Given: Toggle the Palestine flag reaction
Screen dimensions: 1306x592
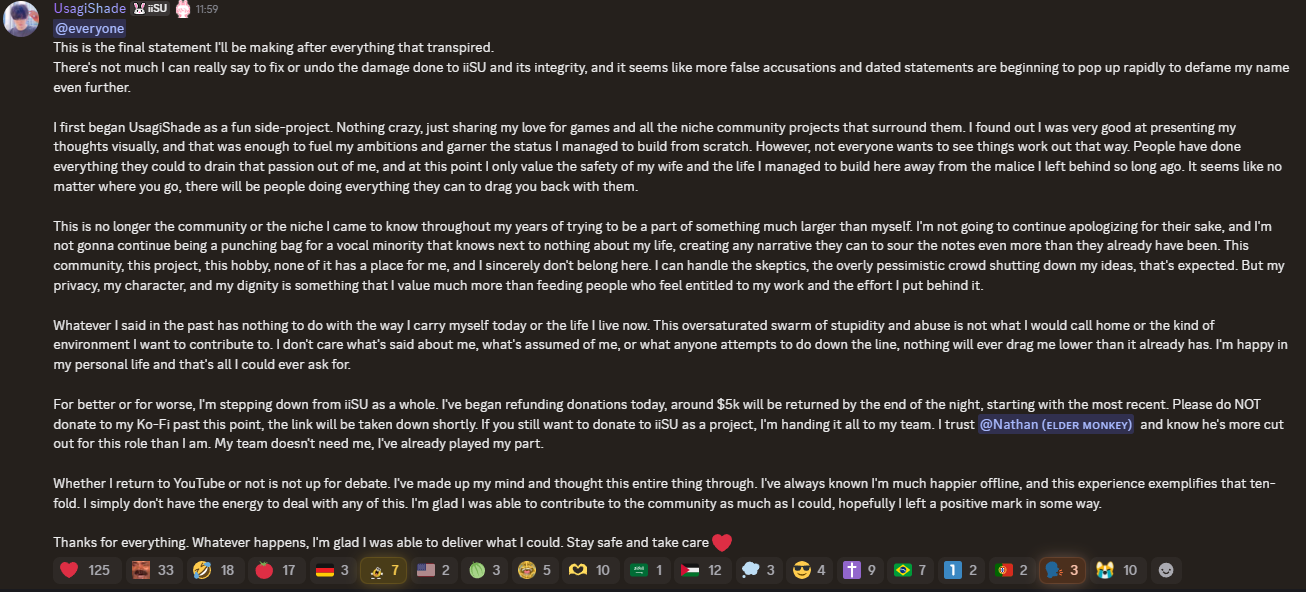Looking at the screenshot, I should coord(703,571).
